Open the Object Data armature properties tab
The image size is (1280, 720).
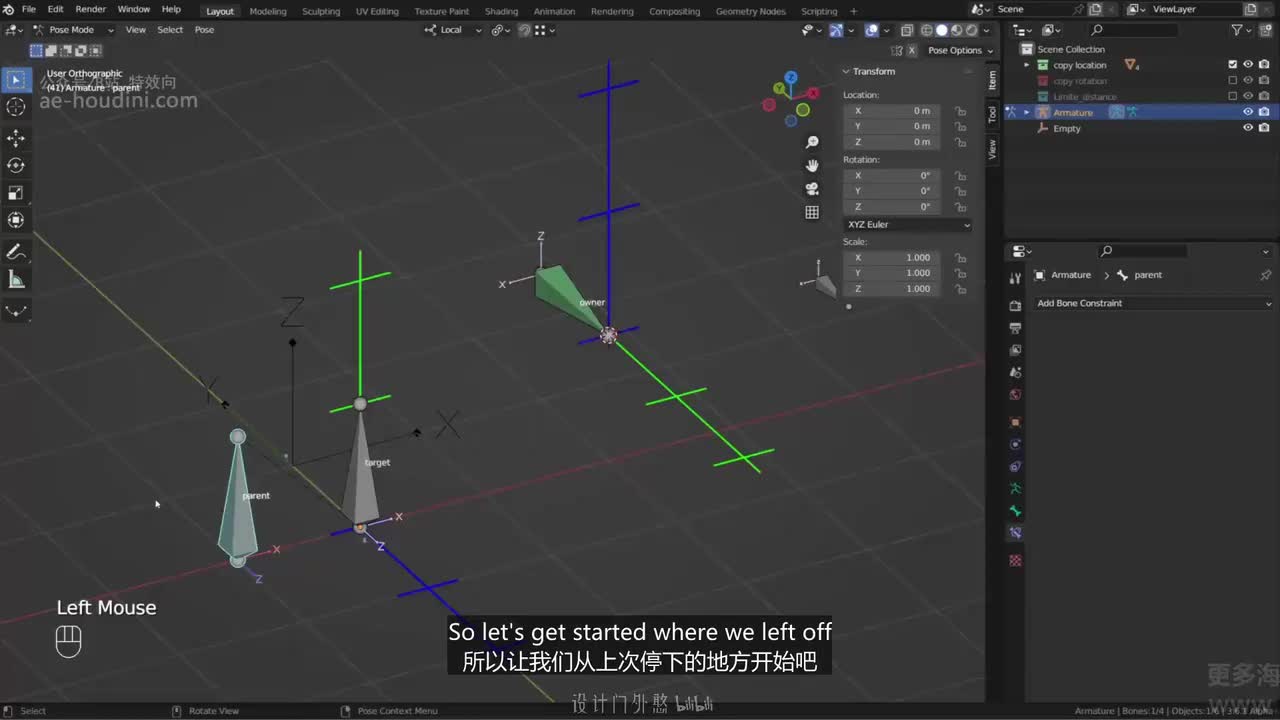point(1015,489)
